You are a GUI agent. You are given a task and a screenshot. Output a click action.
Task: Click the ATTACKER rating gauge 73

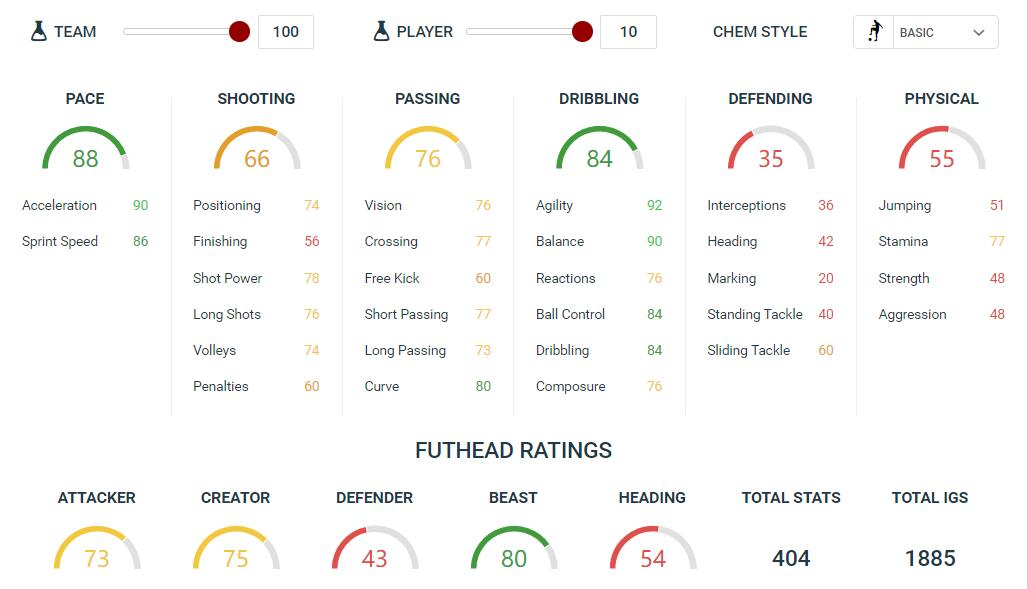click(x=97, y=548)
